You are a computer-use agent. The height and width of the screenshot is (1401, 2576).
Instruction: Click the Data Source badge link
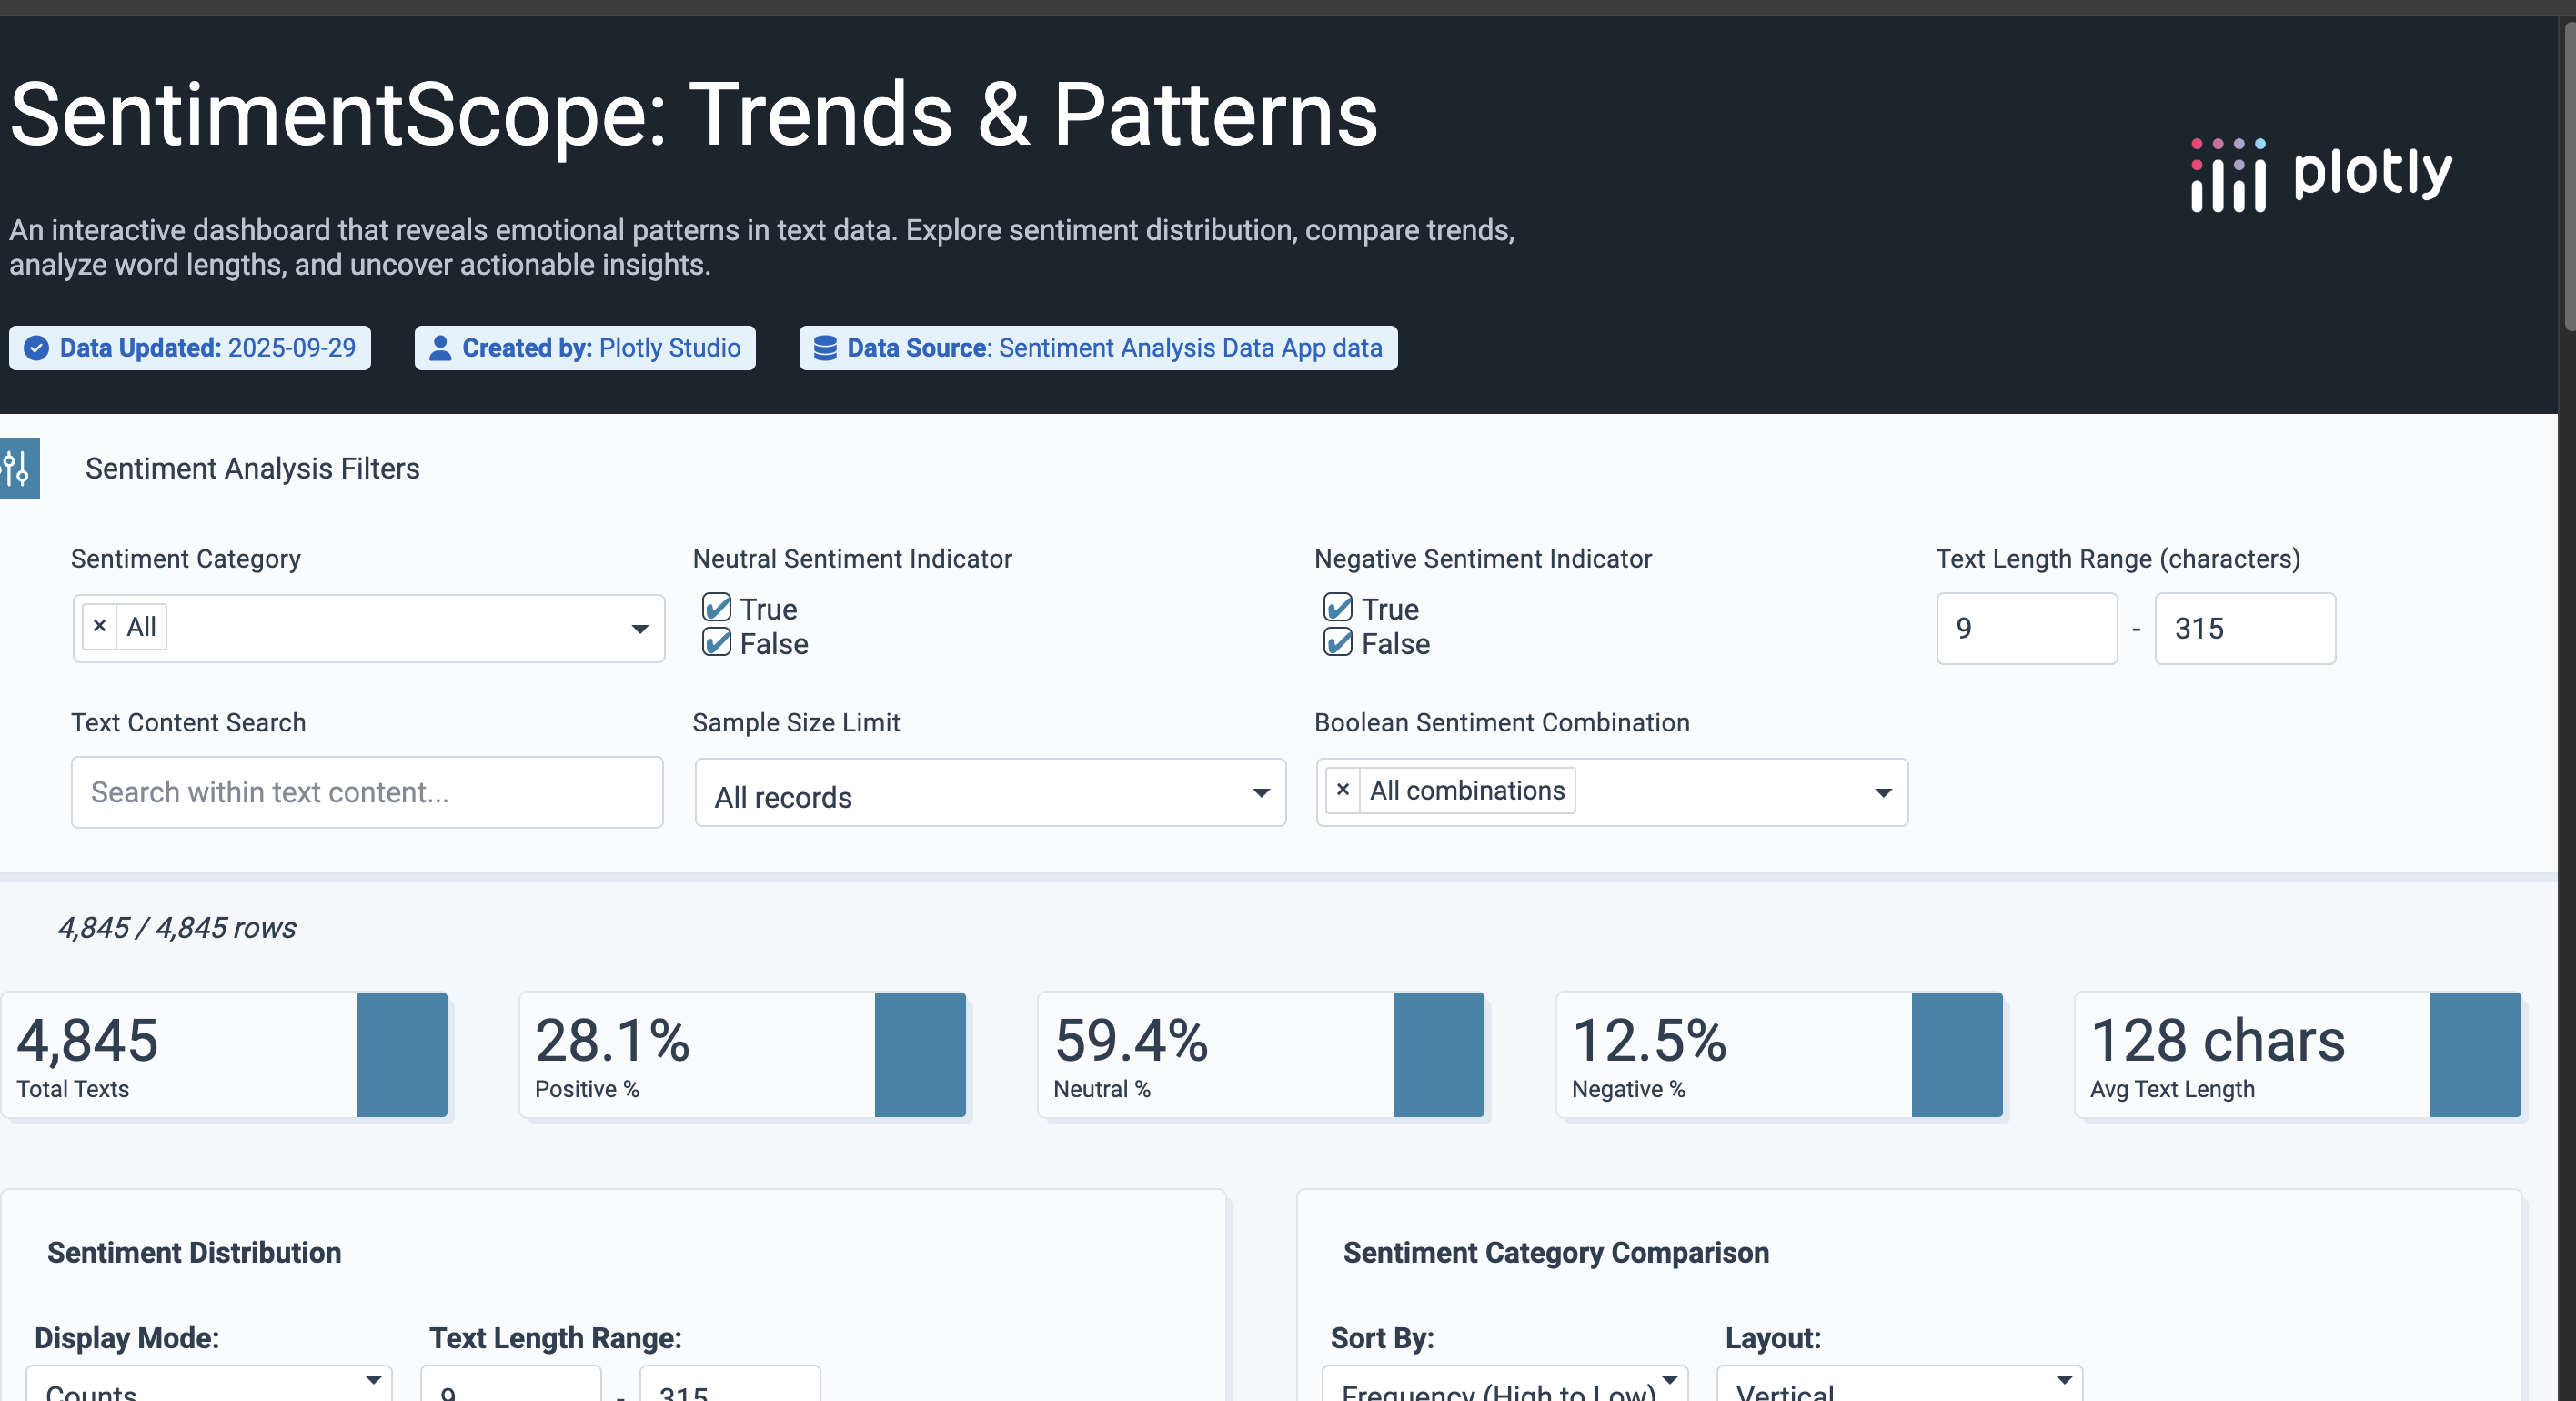coord(1098,348)
